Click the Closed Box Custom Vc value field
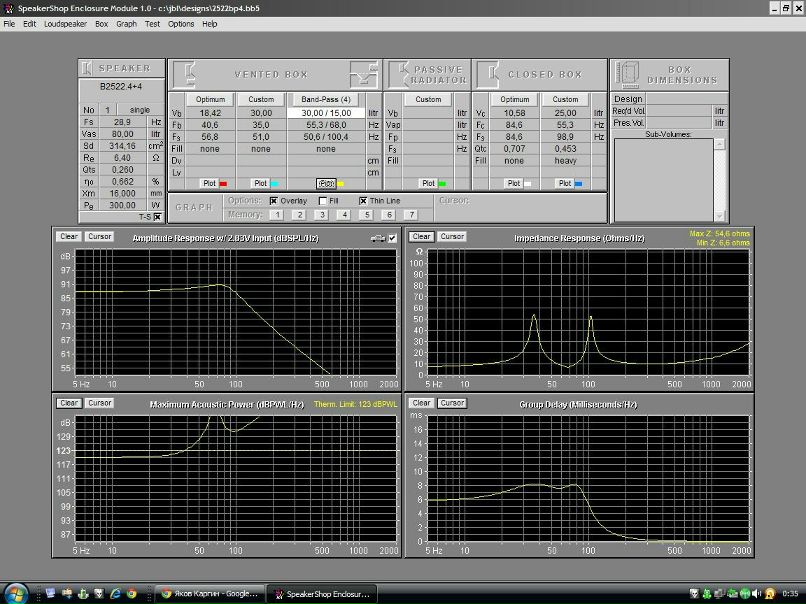The image size is (806, 604). point(565,113)
